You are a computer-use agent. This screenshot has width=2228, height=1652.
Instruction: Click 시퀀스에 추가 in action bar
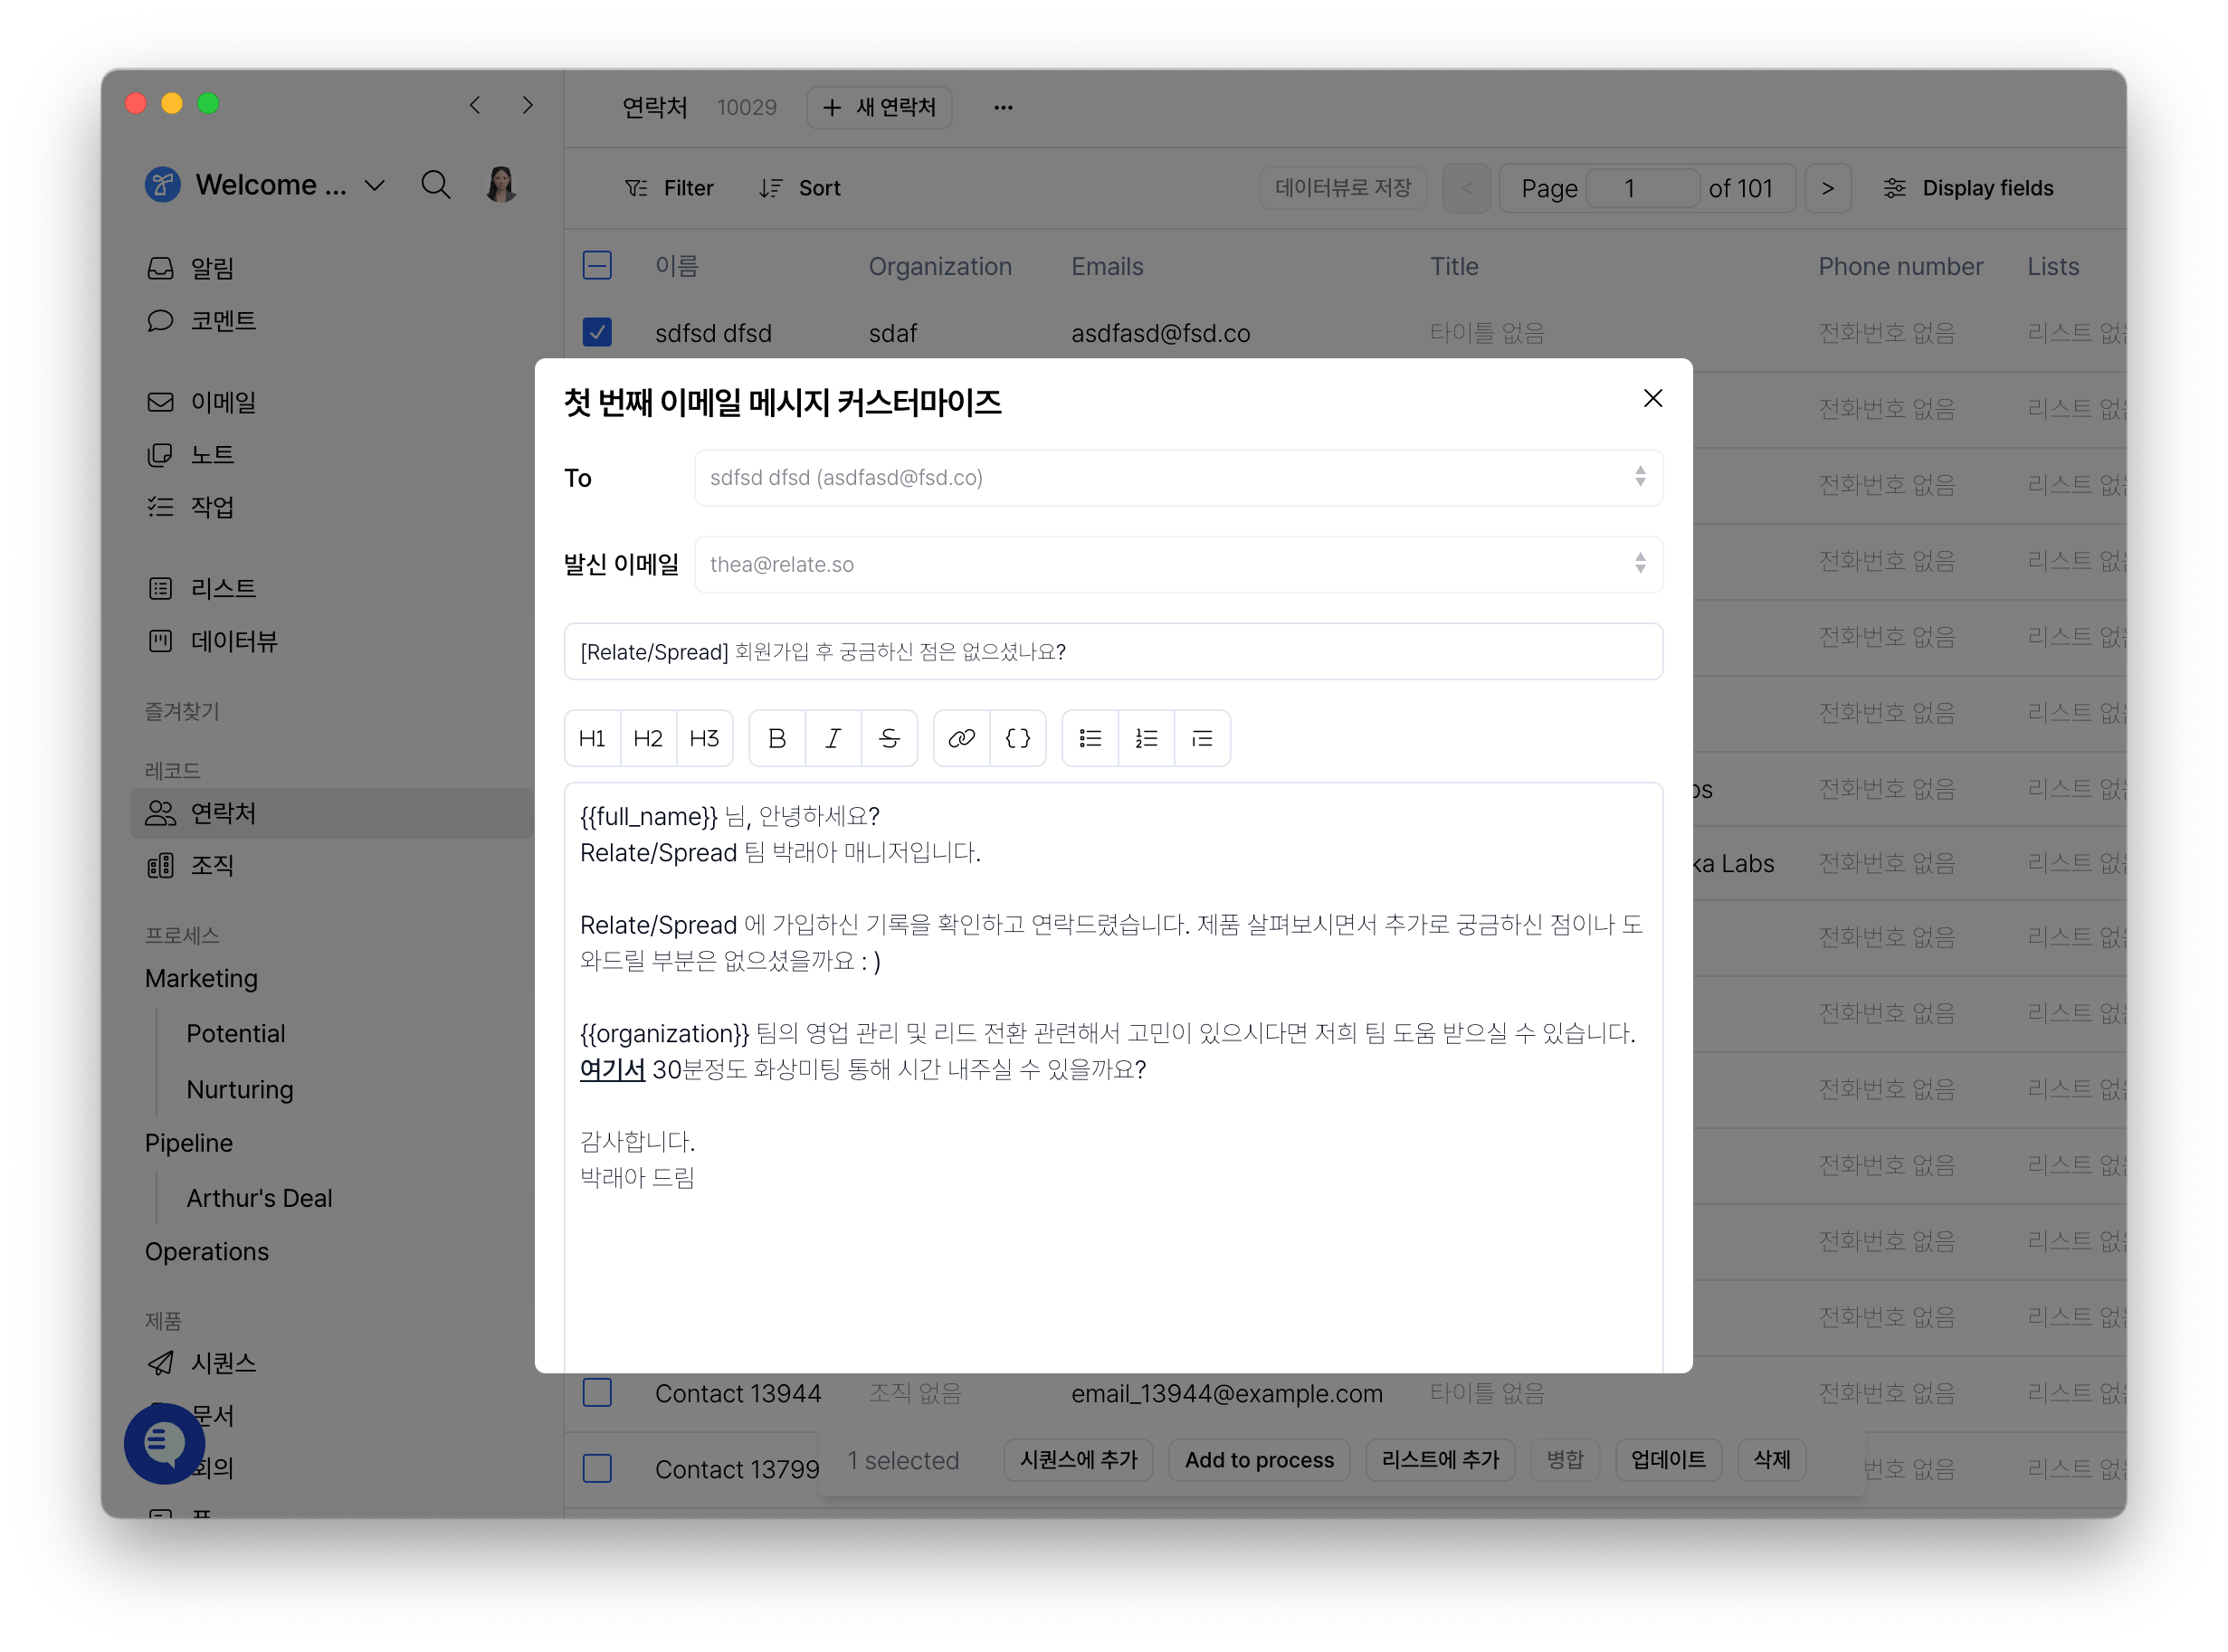[1078, 1460]
